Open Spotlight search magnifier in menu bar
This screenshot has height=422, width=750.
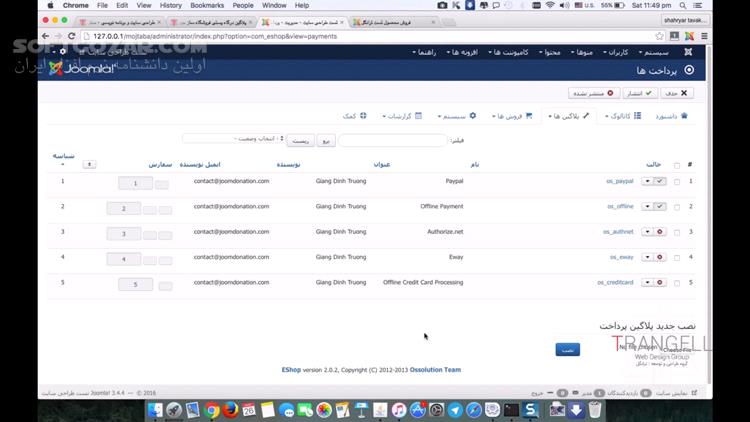pyautogui.click(x=683, y=5)
